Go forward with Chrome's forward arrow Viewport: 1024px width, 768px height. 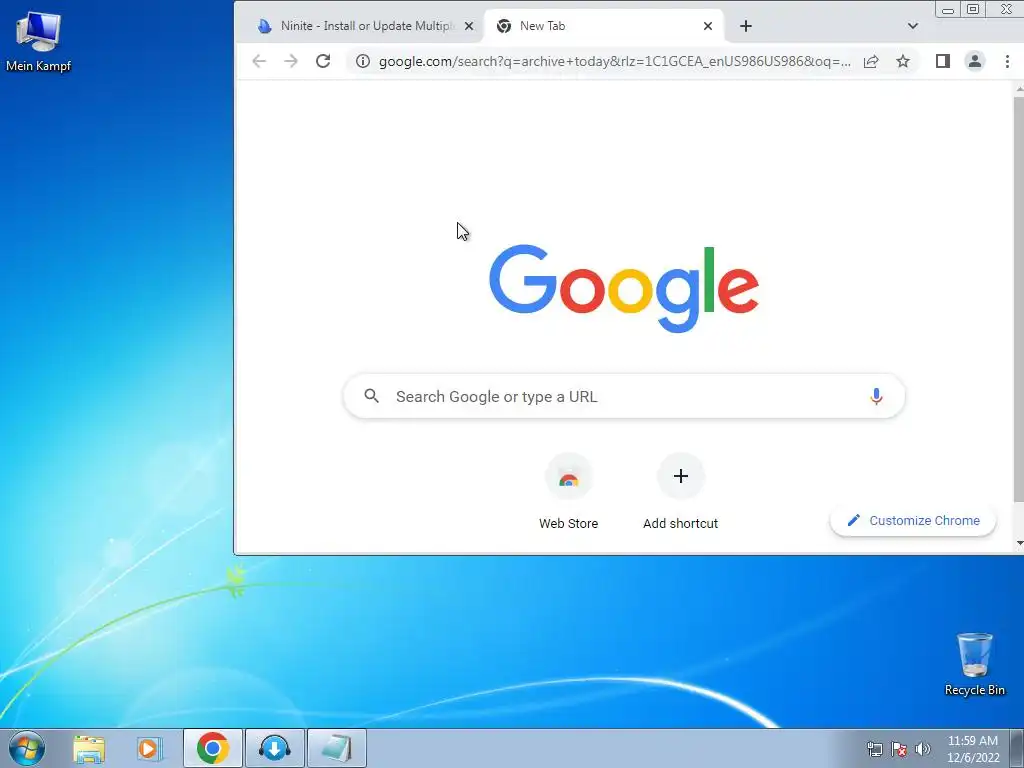click(x=291, y=61)
